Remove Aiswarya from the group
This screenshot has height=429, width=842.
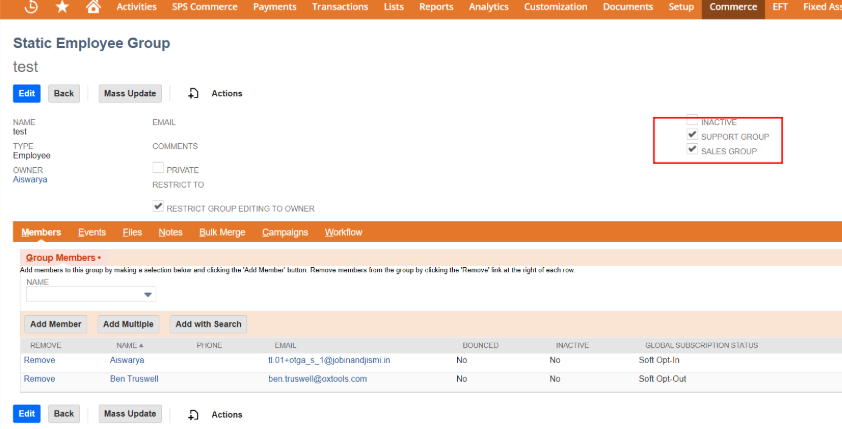pyautogui.click(x=39, y=359)
